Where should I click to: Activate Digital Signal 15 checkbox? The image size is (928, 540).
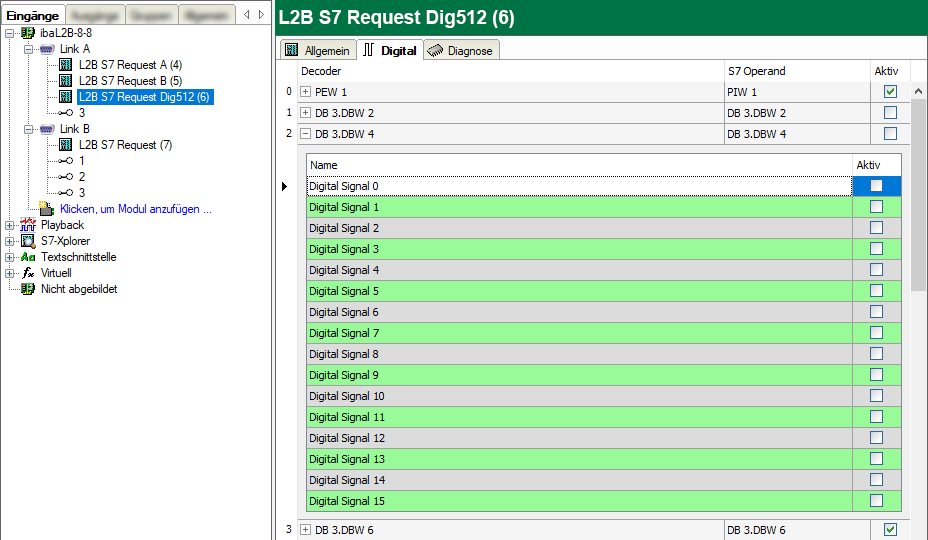point(877,501)
